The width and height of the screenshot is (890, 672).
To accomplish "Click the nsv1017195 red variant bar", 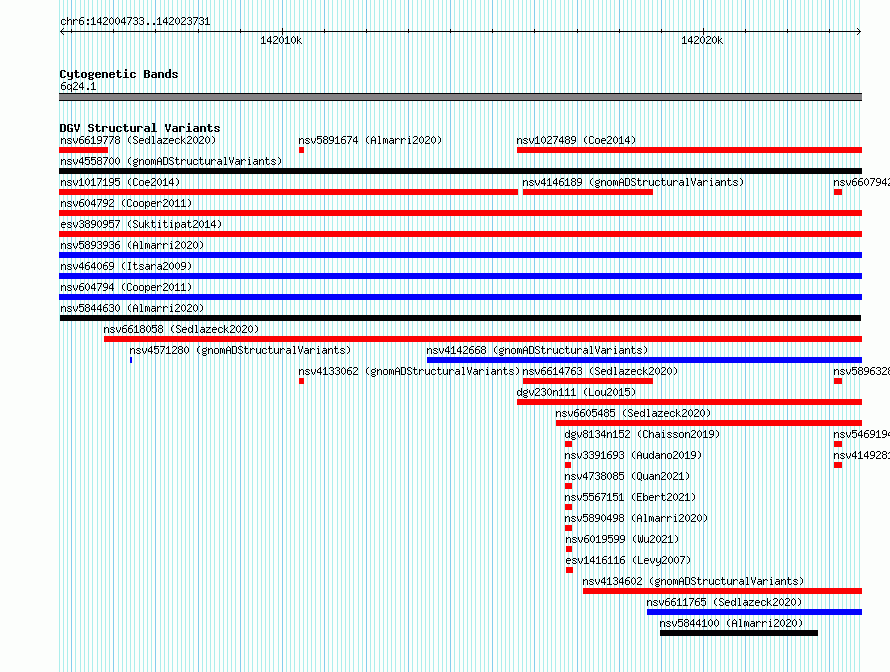I will click(288, 192).
